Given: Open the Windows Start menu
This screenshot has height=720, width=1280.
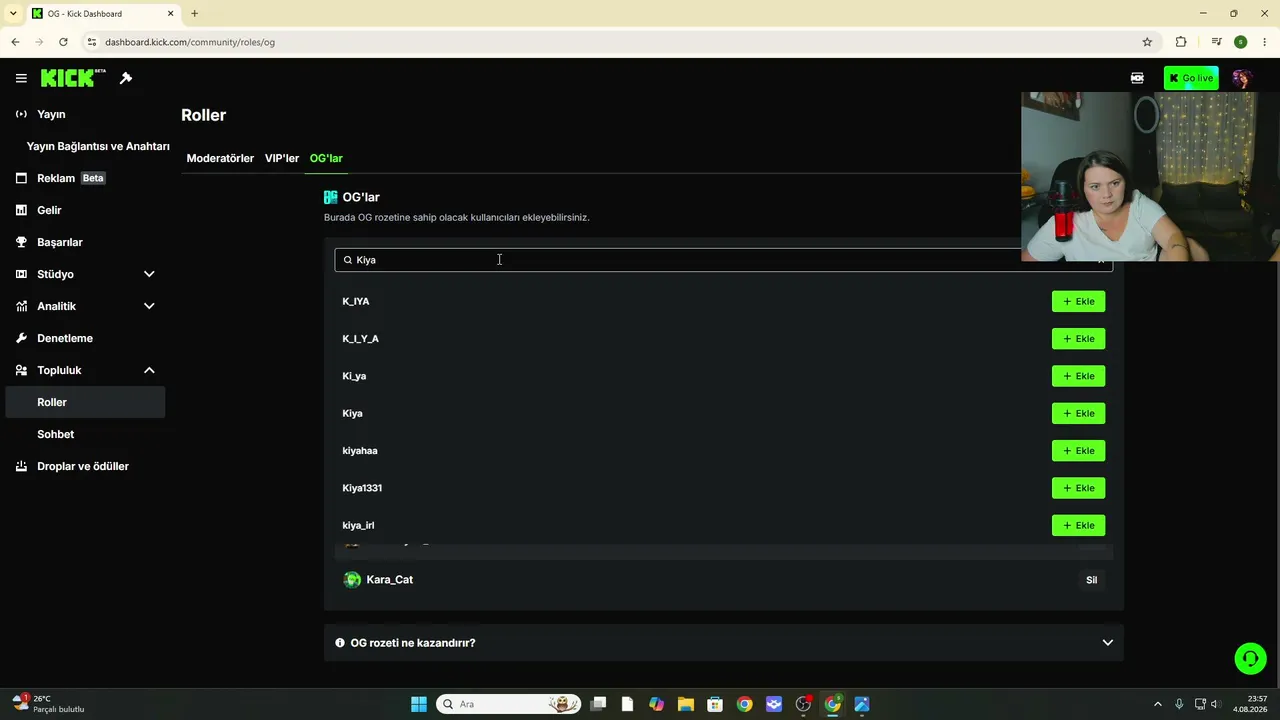Looking at the screenshot, I should pos(418,704).
